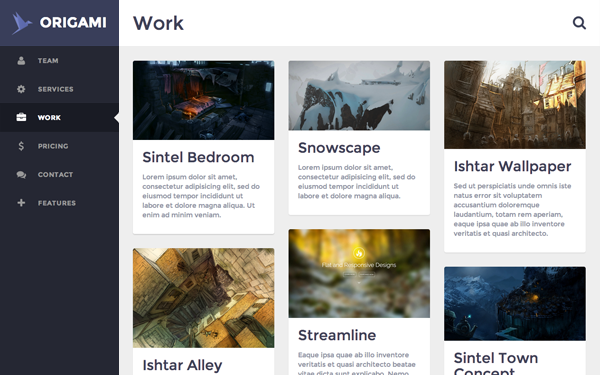Screen dimensions: 600x375
Task: Click the Services gear icon
Action: (21, 89)
